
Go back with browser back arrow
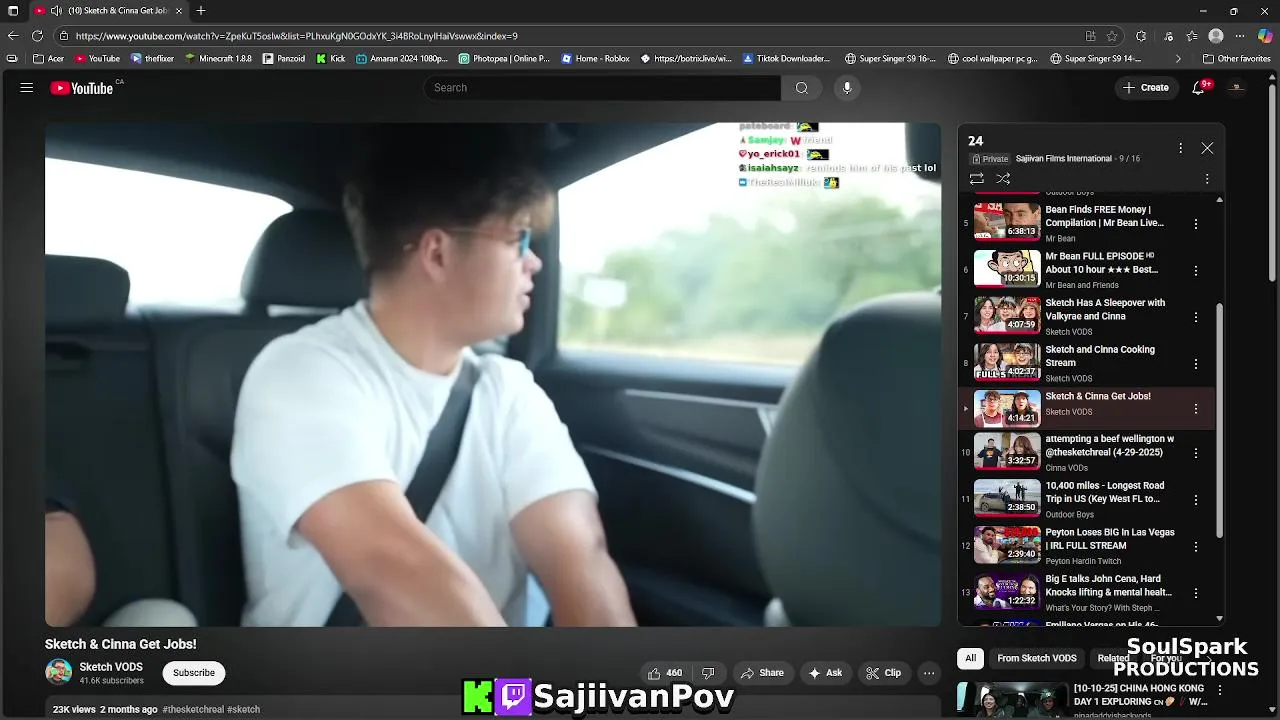point(13,36)
